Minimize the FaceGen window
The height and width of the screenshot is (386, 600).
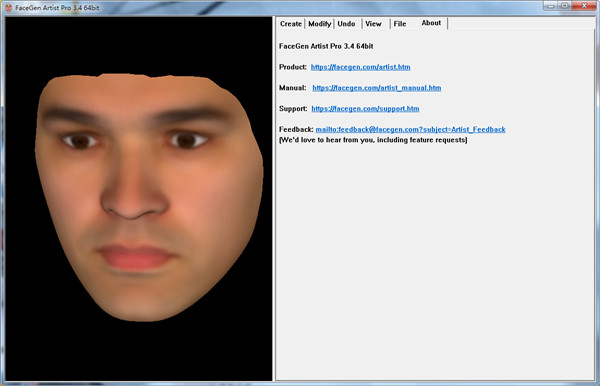click(x=550, y=6)
